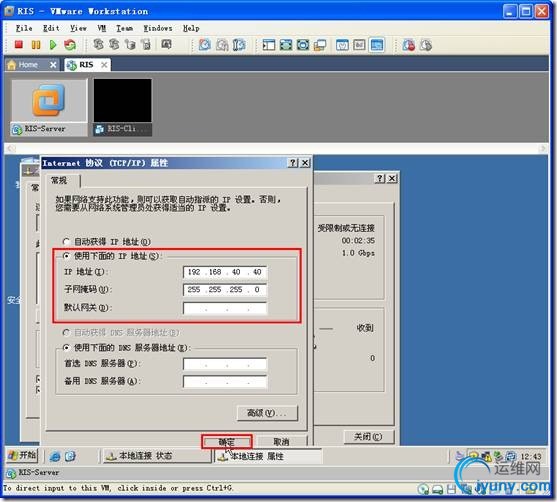Open the Help menu
Viewport: 557px width, 502px height.
pos(191,28)
